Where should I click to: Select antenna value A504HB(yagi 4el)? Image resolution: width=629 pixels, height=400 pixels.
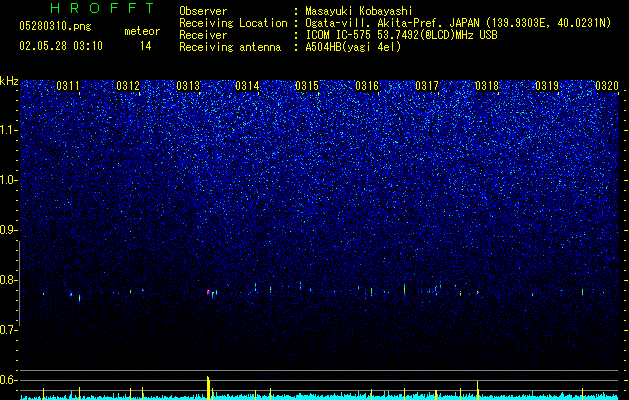coord(353,47)
